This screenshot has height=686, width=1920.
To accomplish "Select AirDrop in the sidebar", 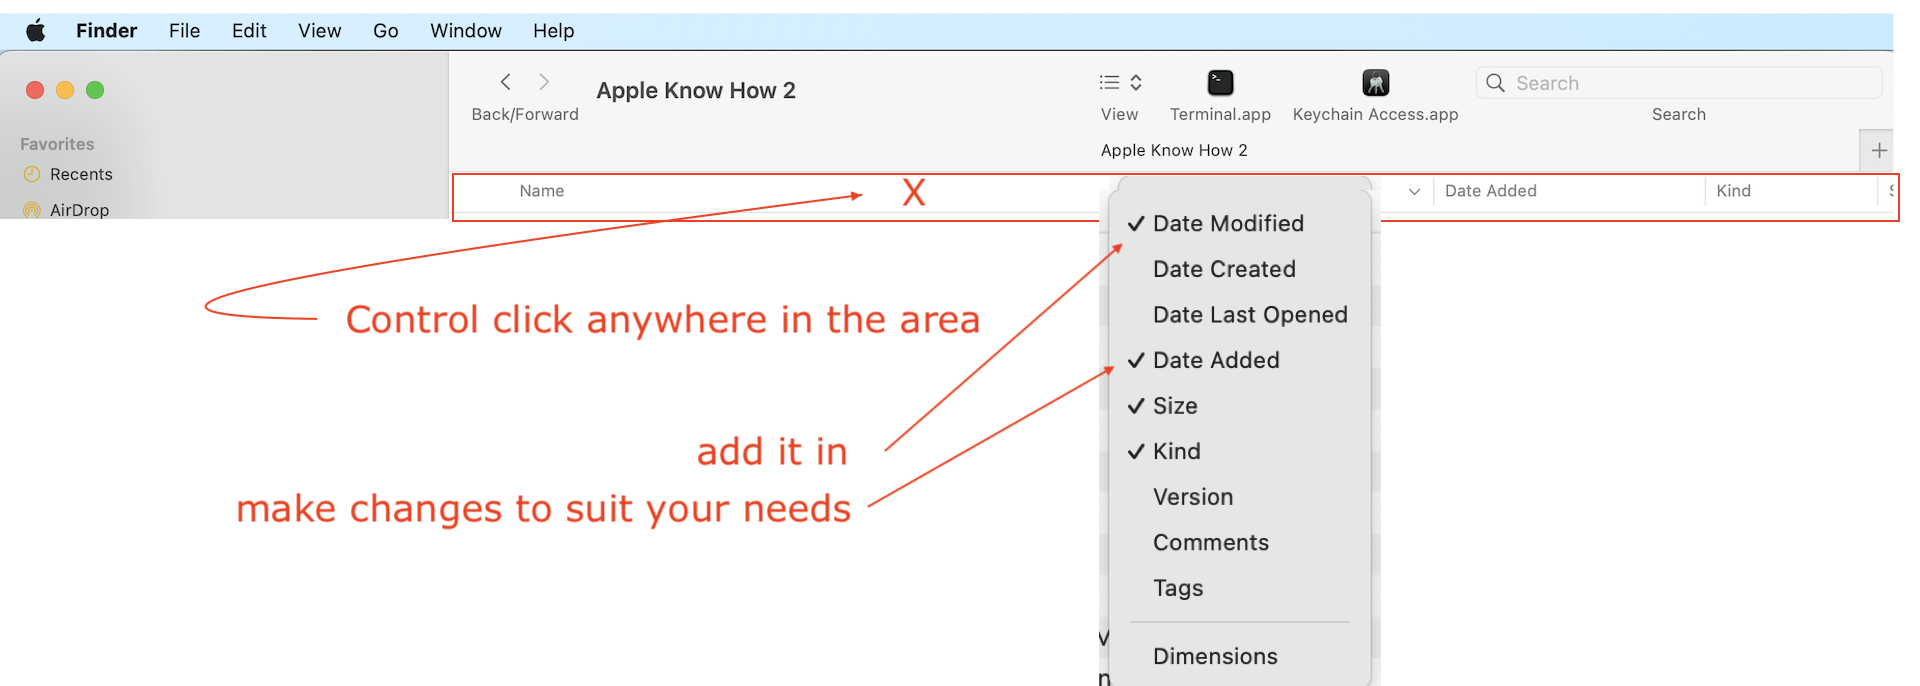I will point(79,210).
